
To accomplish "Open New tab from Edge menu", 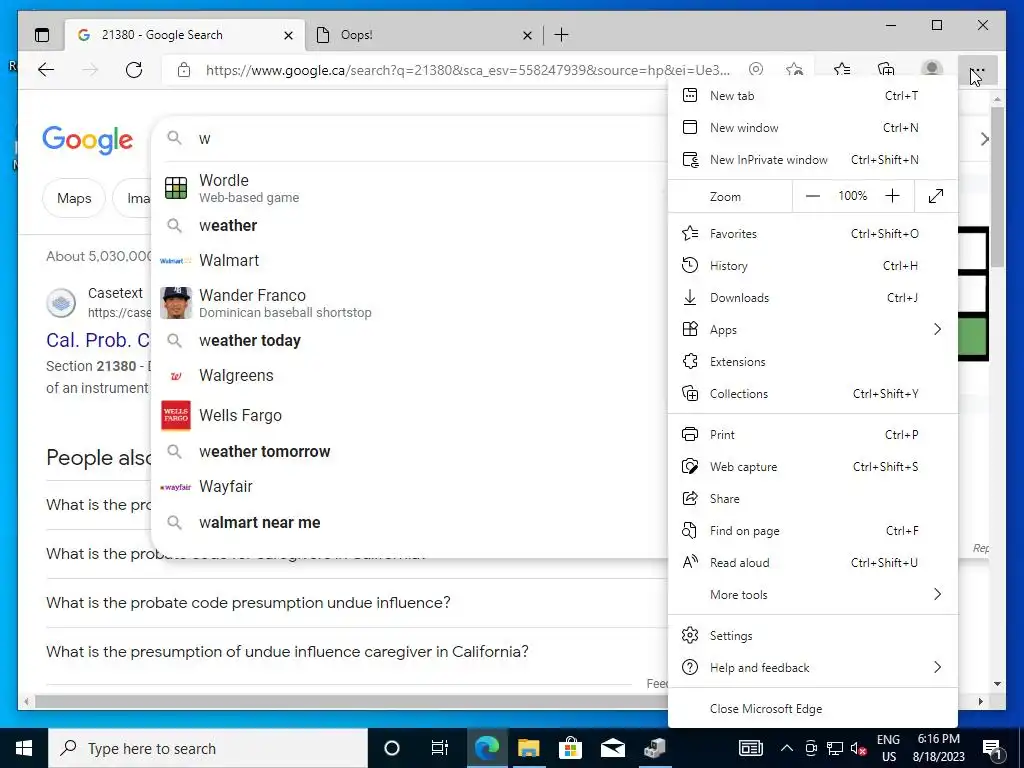I will click(812, 95).
